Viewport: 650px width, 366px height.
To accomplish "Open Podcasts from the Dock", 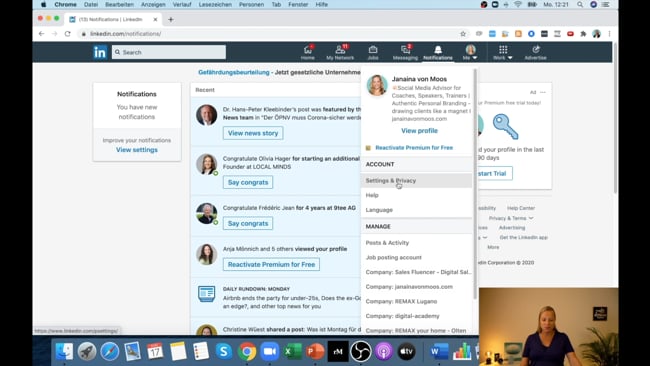I will [x=383, y=351].
